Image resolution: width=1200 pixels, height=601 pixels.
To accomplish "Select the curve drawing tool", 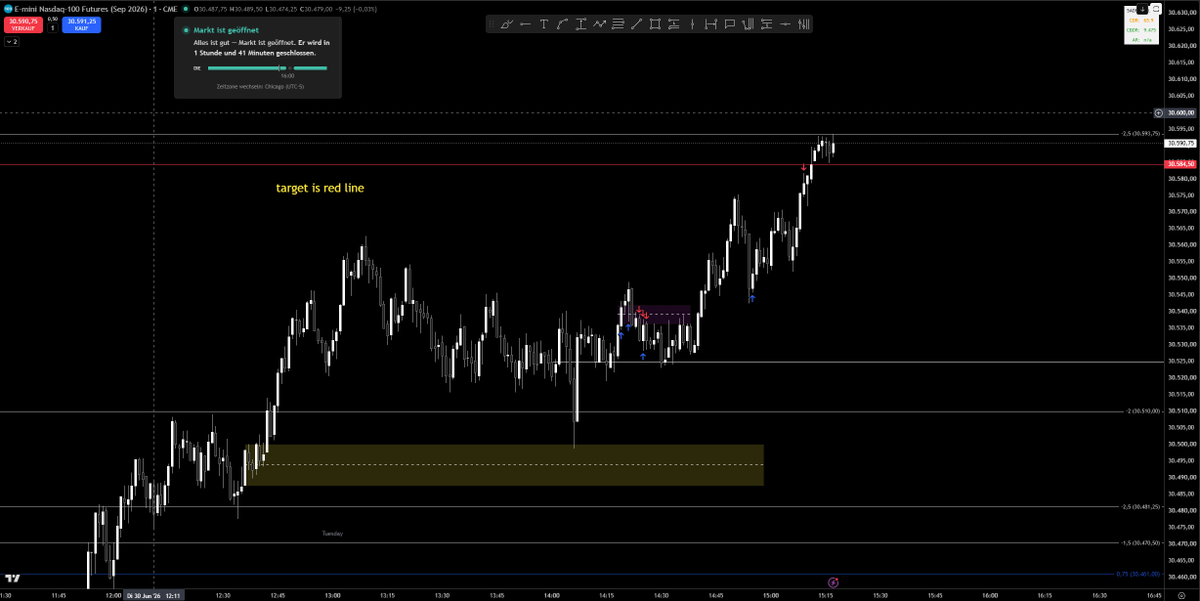I will point(562,24).
